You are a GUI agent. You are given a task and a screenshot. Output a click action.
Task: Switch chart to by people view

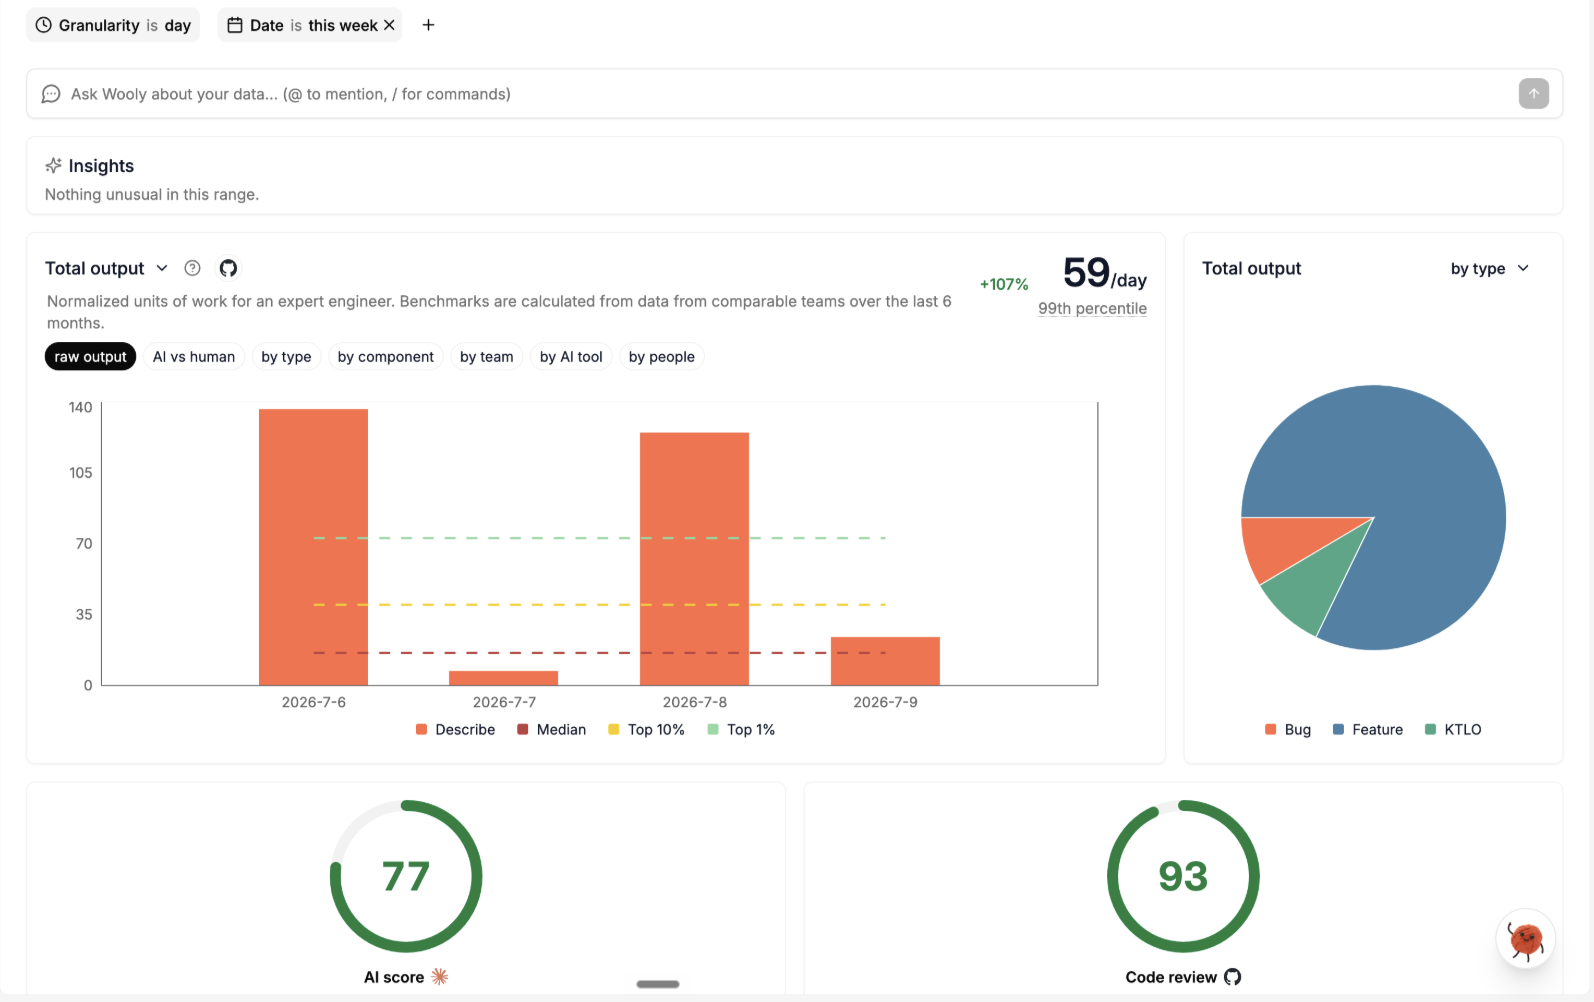click(x=662, y=357)
